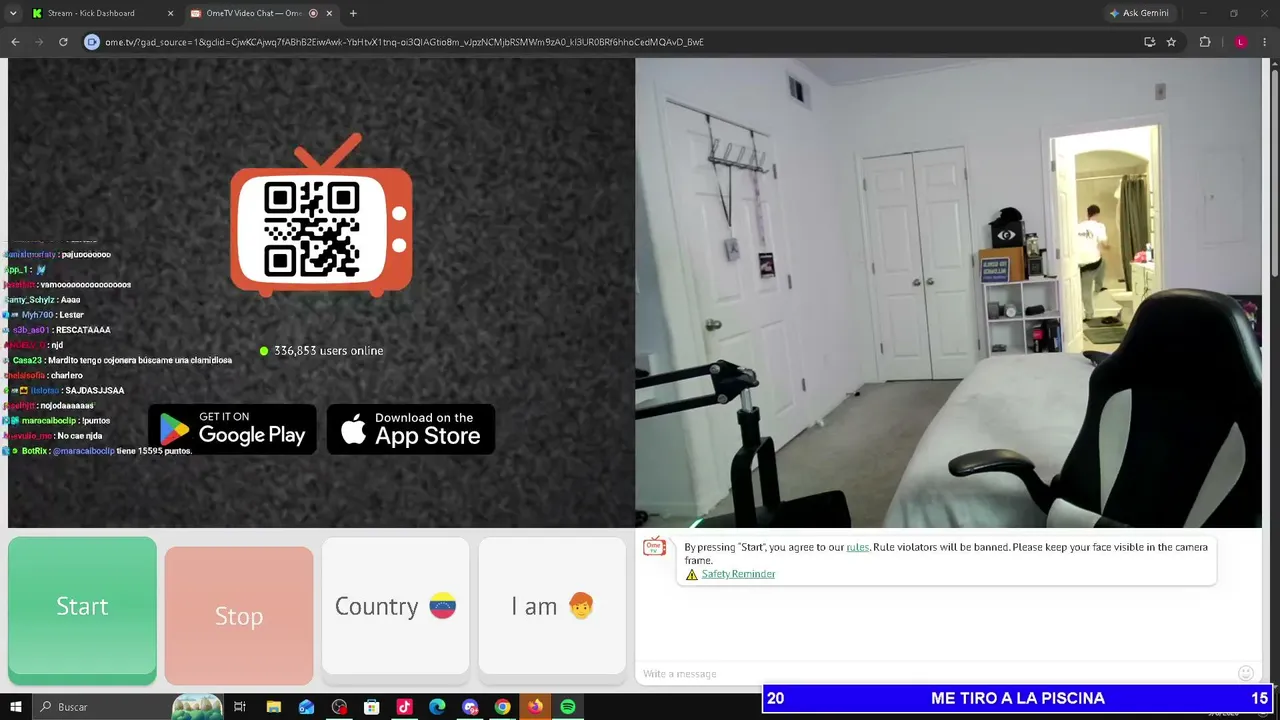
Task: Open the Chrome three-dot menu
Action: pyautogui.click(x=1266, y=42)
